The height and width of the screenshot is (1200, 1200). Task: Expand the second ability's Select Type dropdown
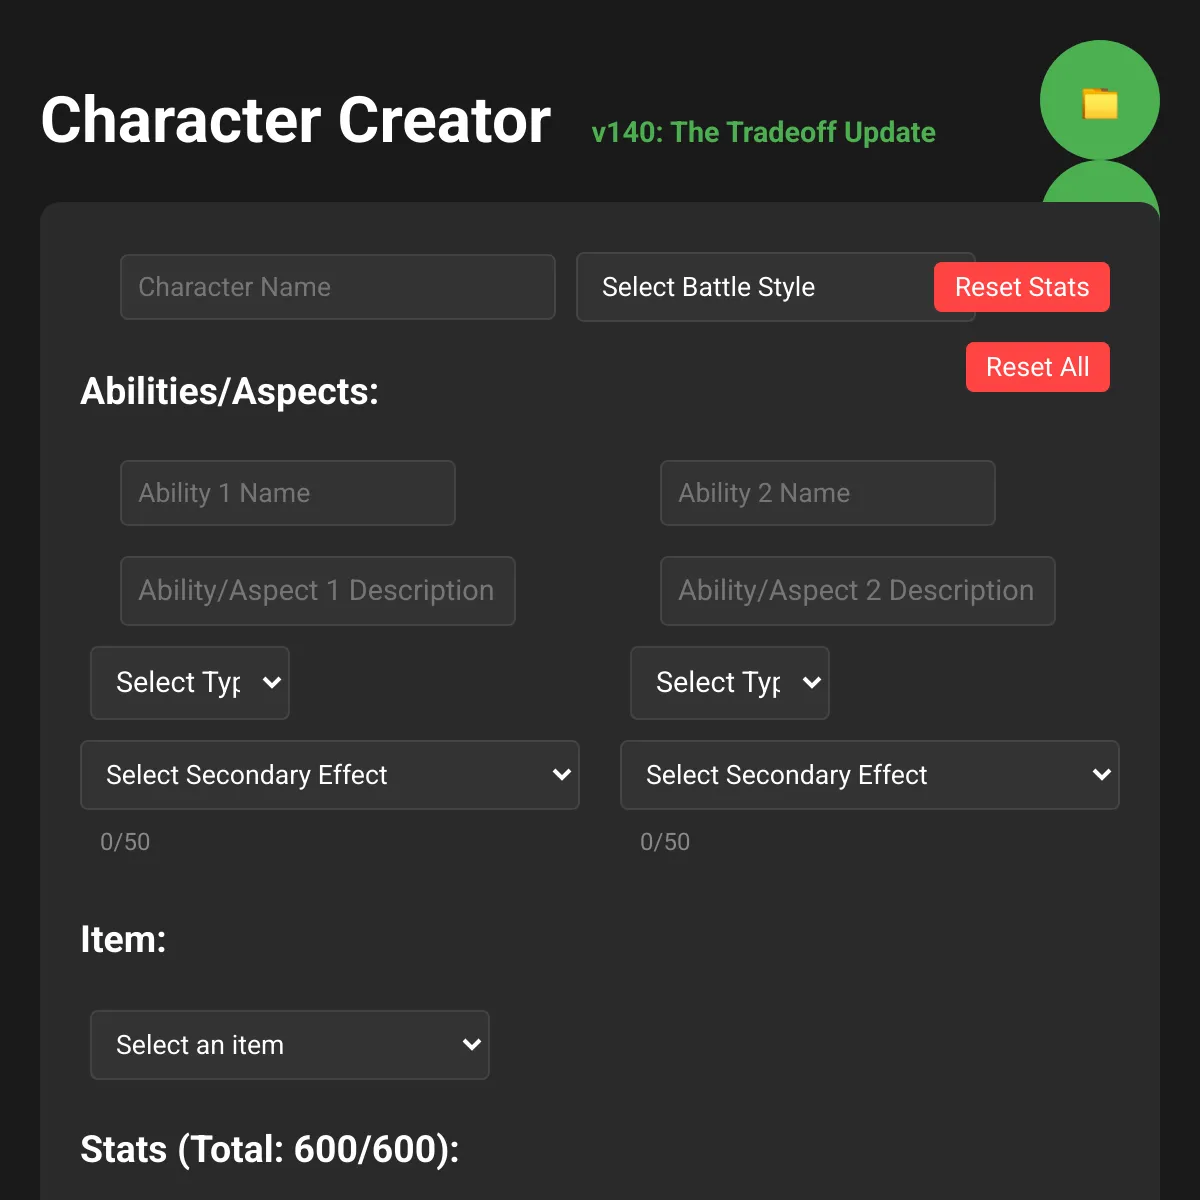click(730, 683)
